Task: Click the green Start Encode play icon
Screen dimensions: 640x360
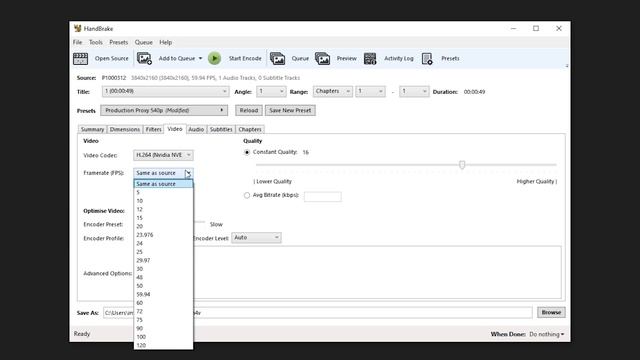Action: click(214, 58)
